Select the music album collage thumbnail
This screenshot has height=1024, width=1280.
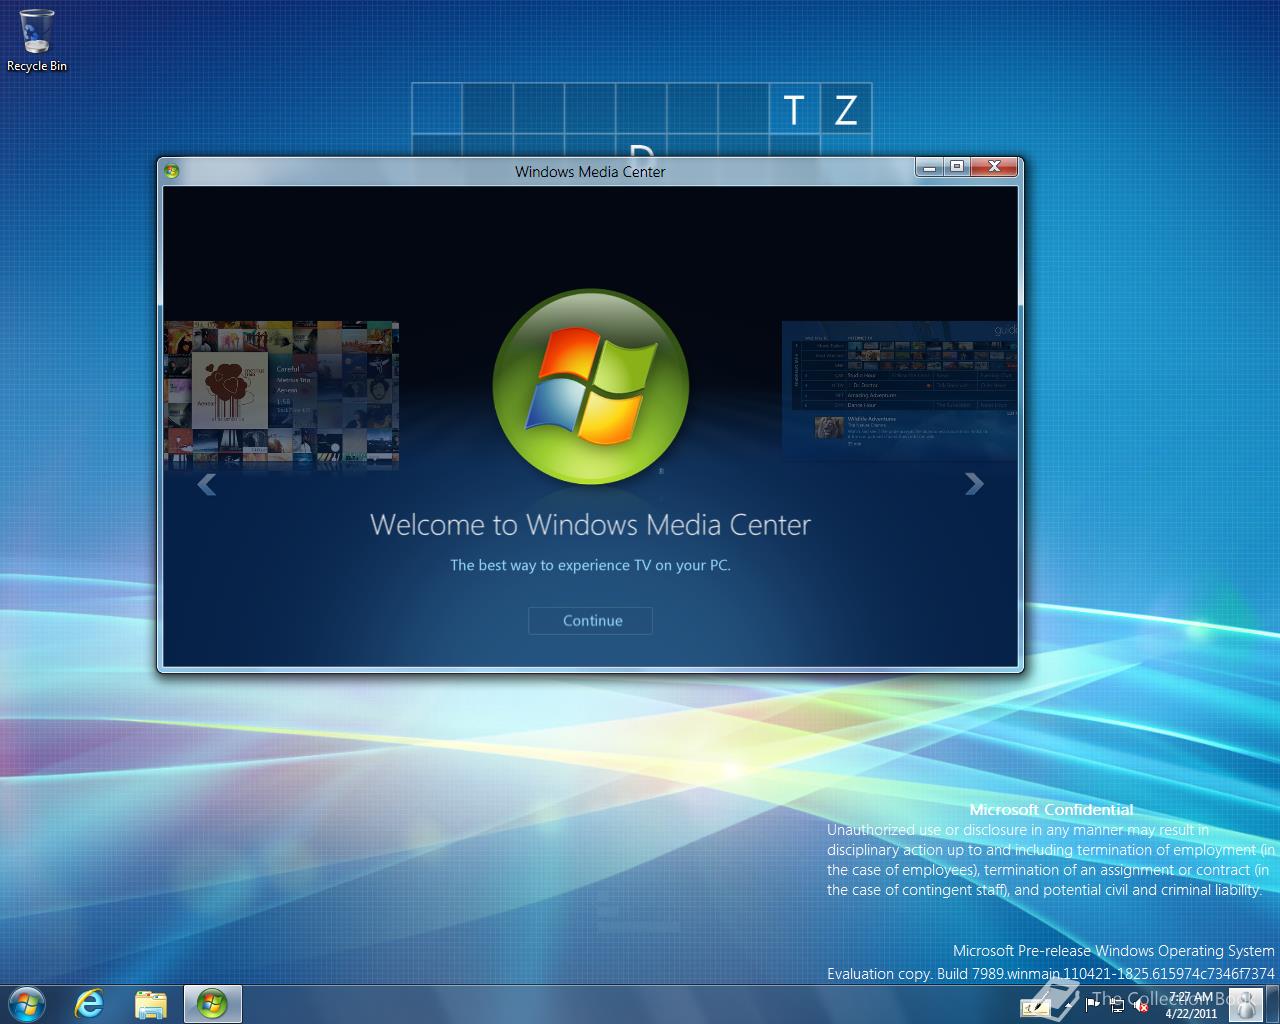(x=281, y=394)
